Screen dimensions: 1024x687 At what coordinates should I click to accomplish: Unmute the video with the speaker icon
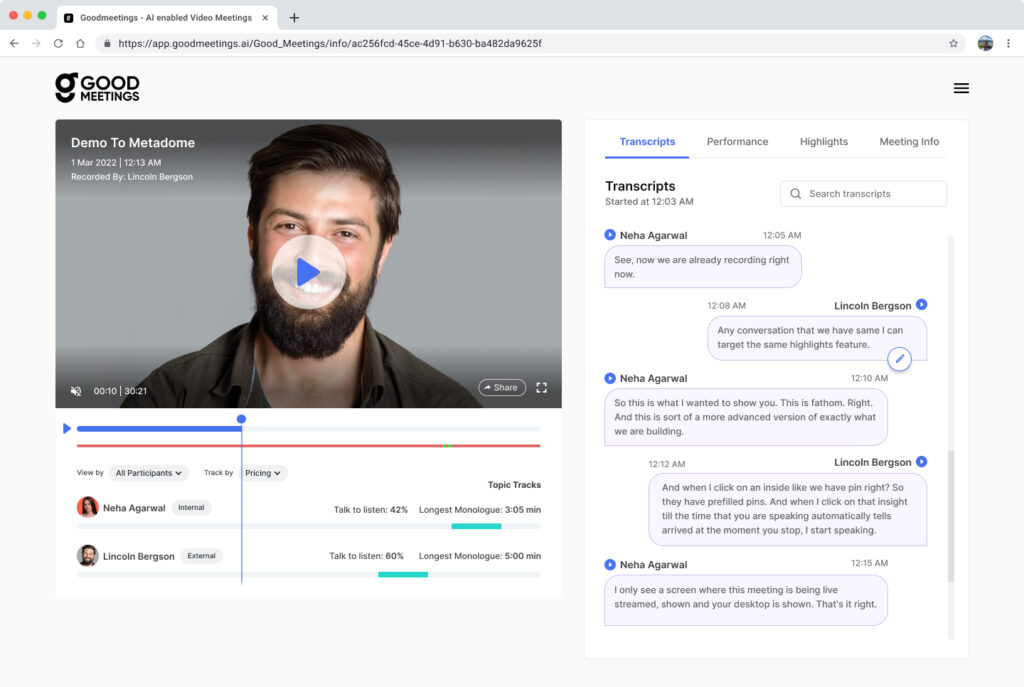pos(76,391)
